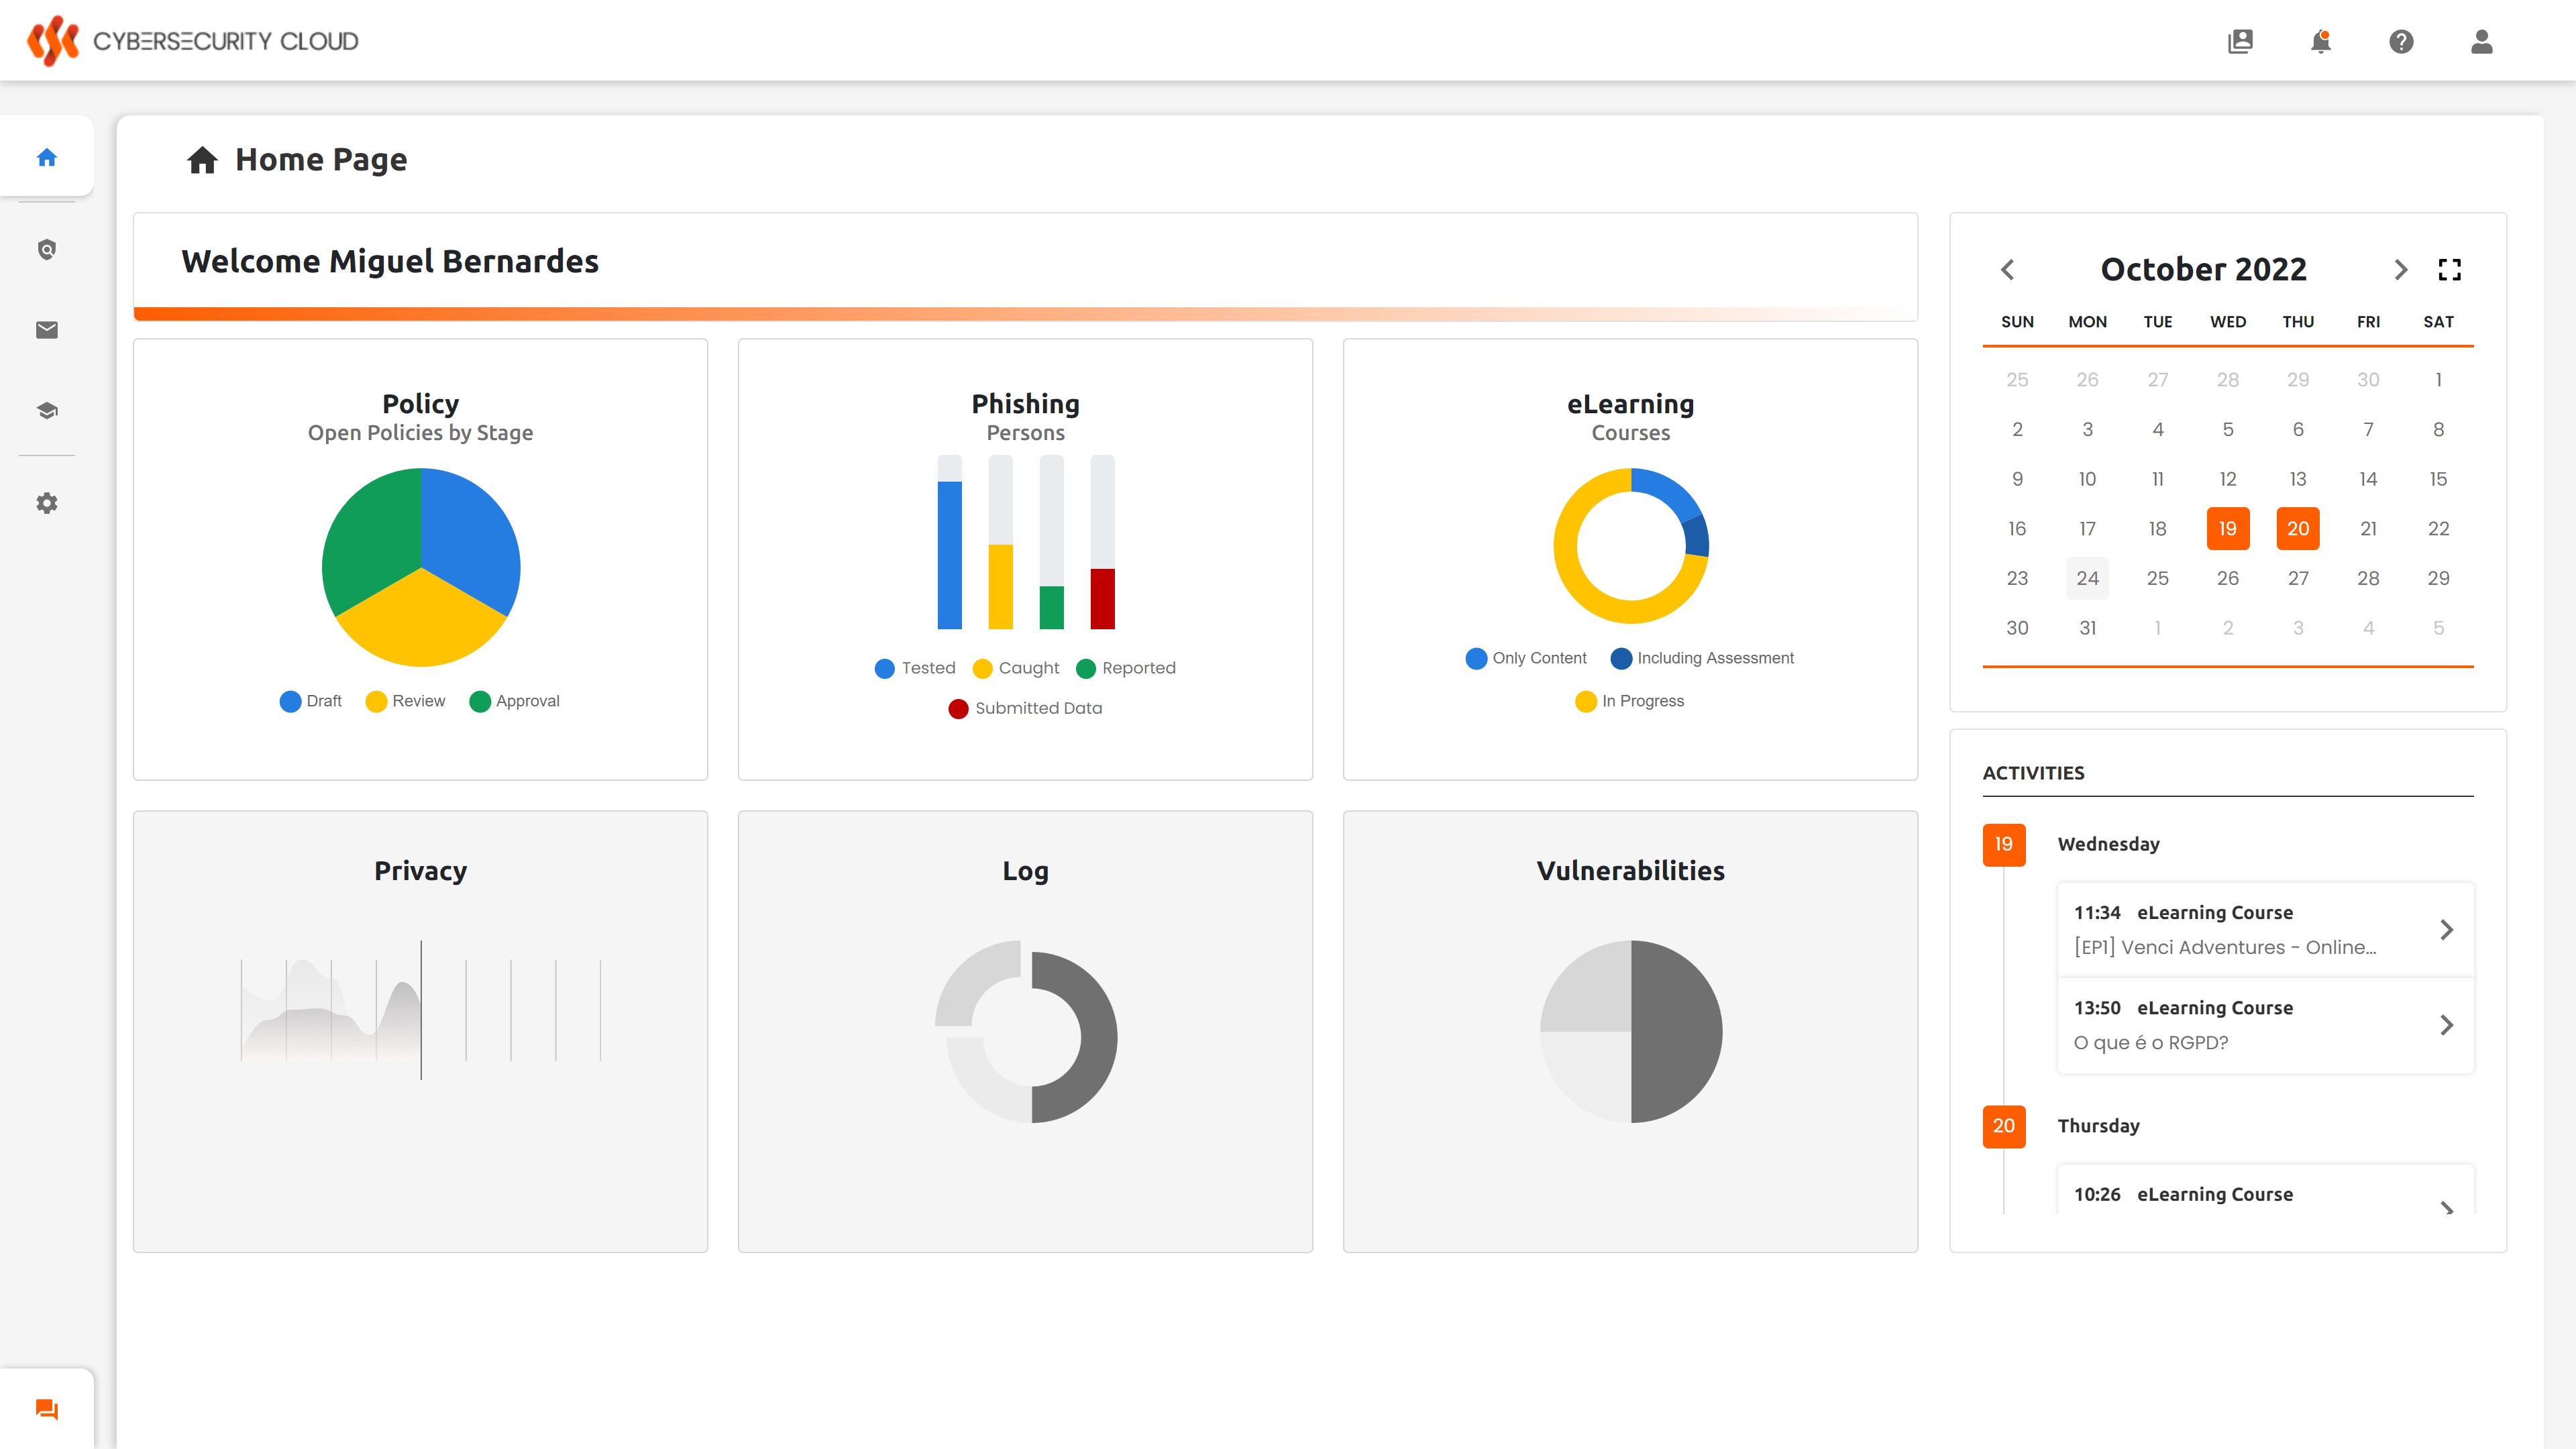The width and height of the screenshot is (2576, 1449).
Task: Click the Thursday 20 badge in Activities
Action: pyautogui.click(x=2003, y=1126)
